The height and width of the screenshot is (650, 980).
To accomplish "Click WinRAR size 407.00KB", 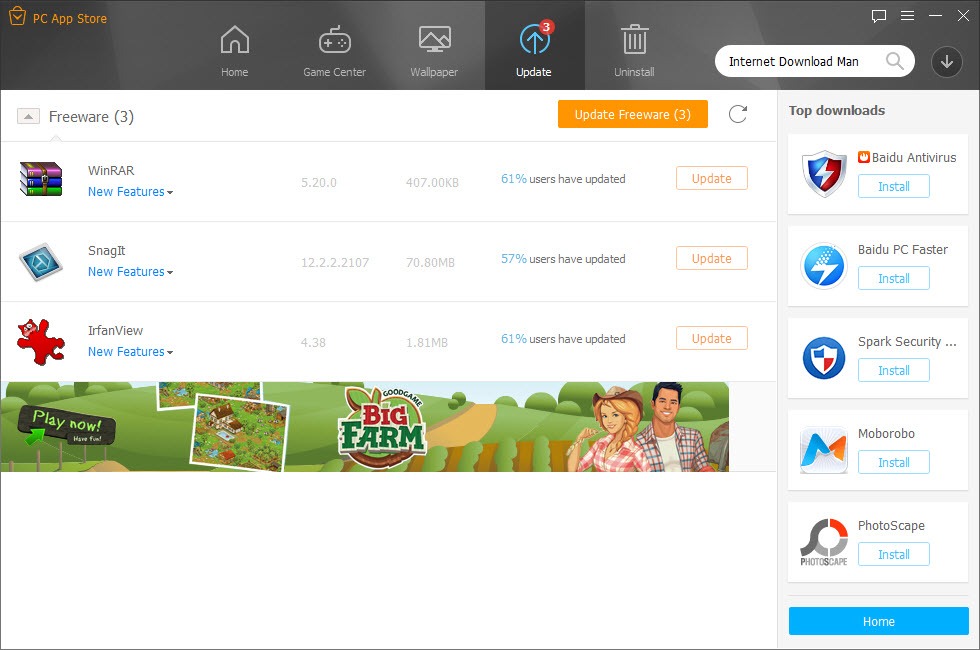I will (x=432, y=182).
